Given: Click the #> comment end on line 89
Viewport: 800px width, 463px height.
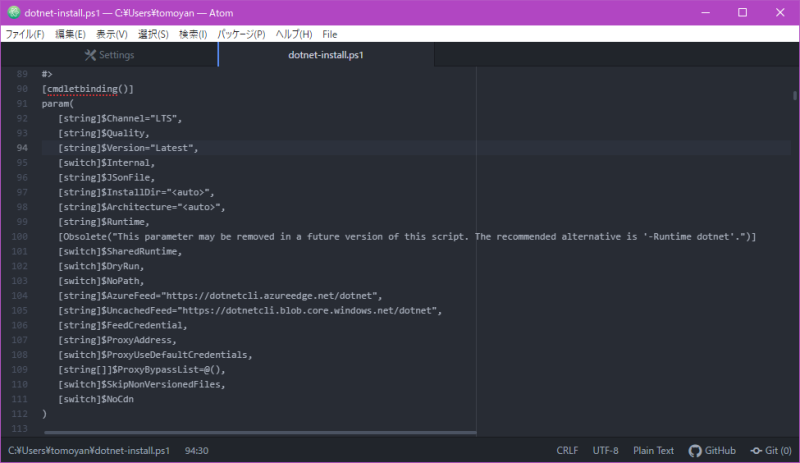Looking at the screenshot, I should pos(47,74).
